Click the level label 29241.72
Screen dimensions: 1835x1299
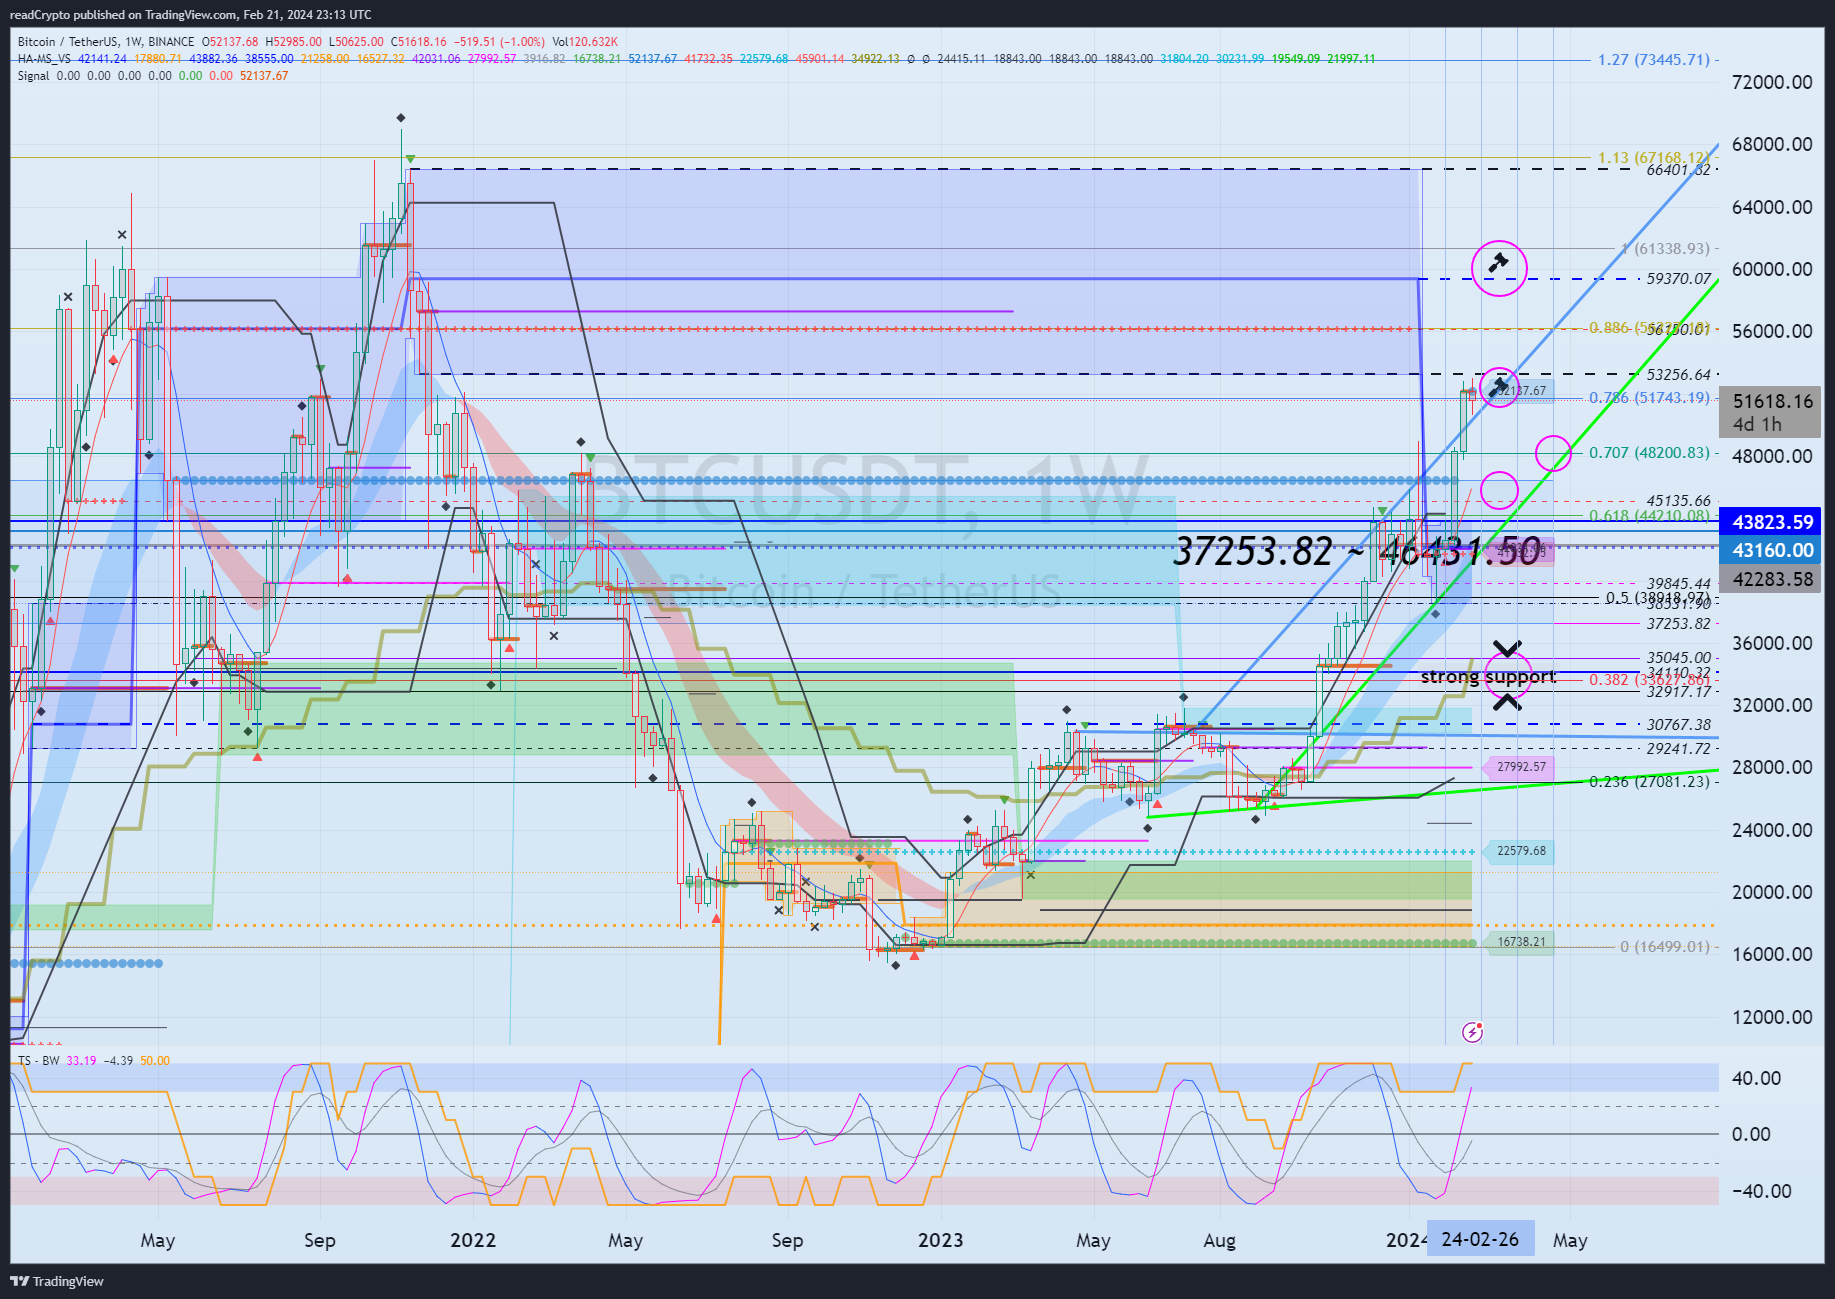(x=1679, y=749)
